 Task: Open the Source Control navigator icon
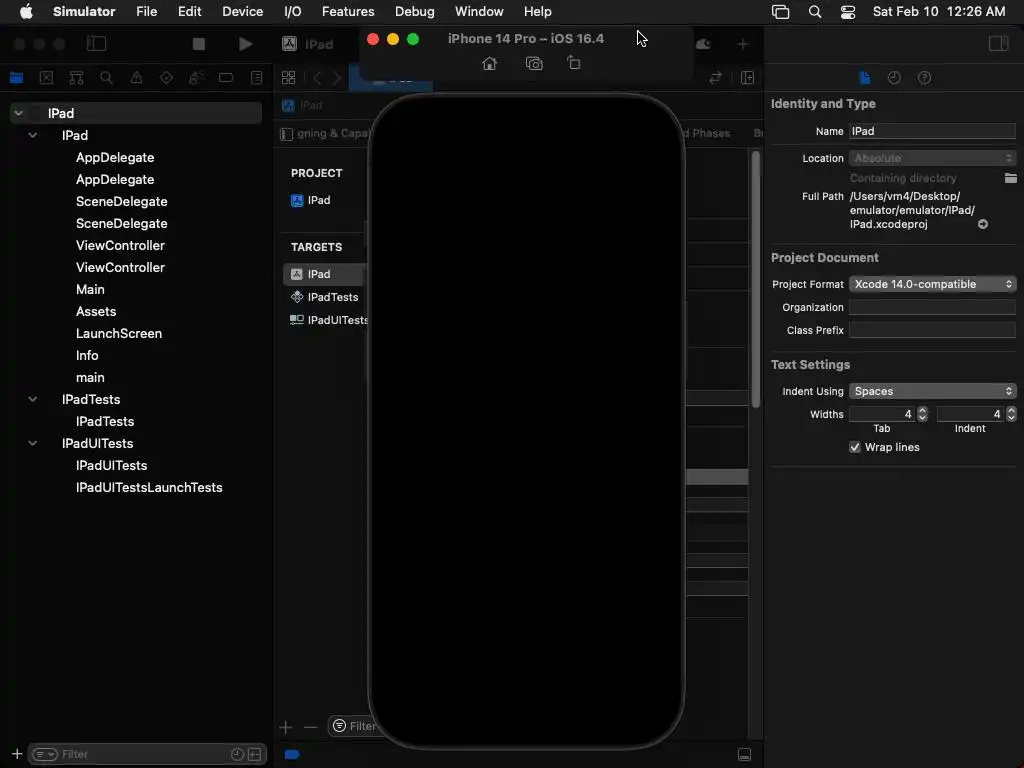(x=46, y=78)
